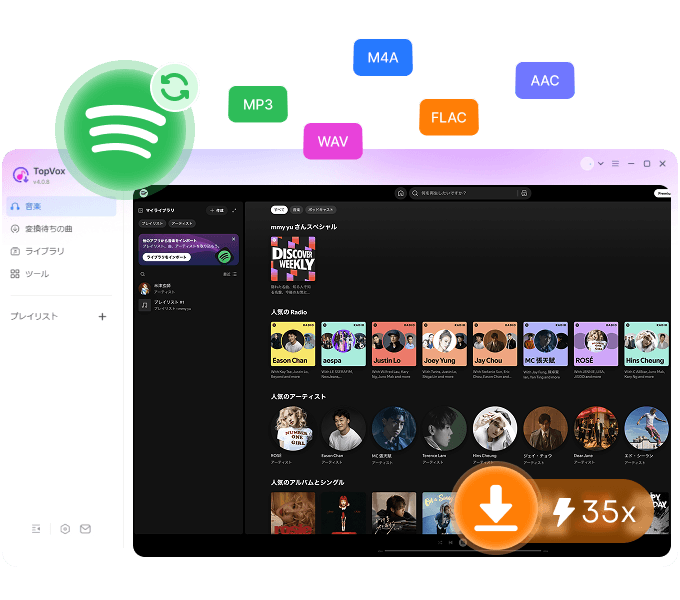The width and height of the screenshot is (680, 600).
Task: Open the MC 張天賦 radio card
Action: click(x=546, y=344)
